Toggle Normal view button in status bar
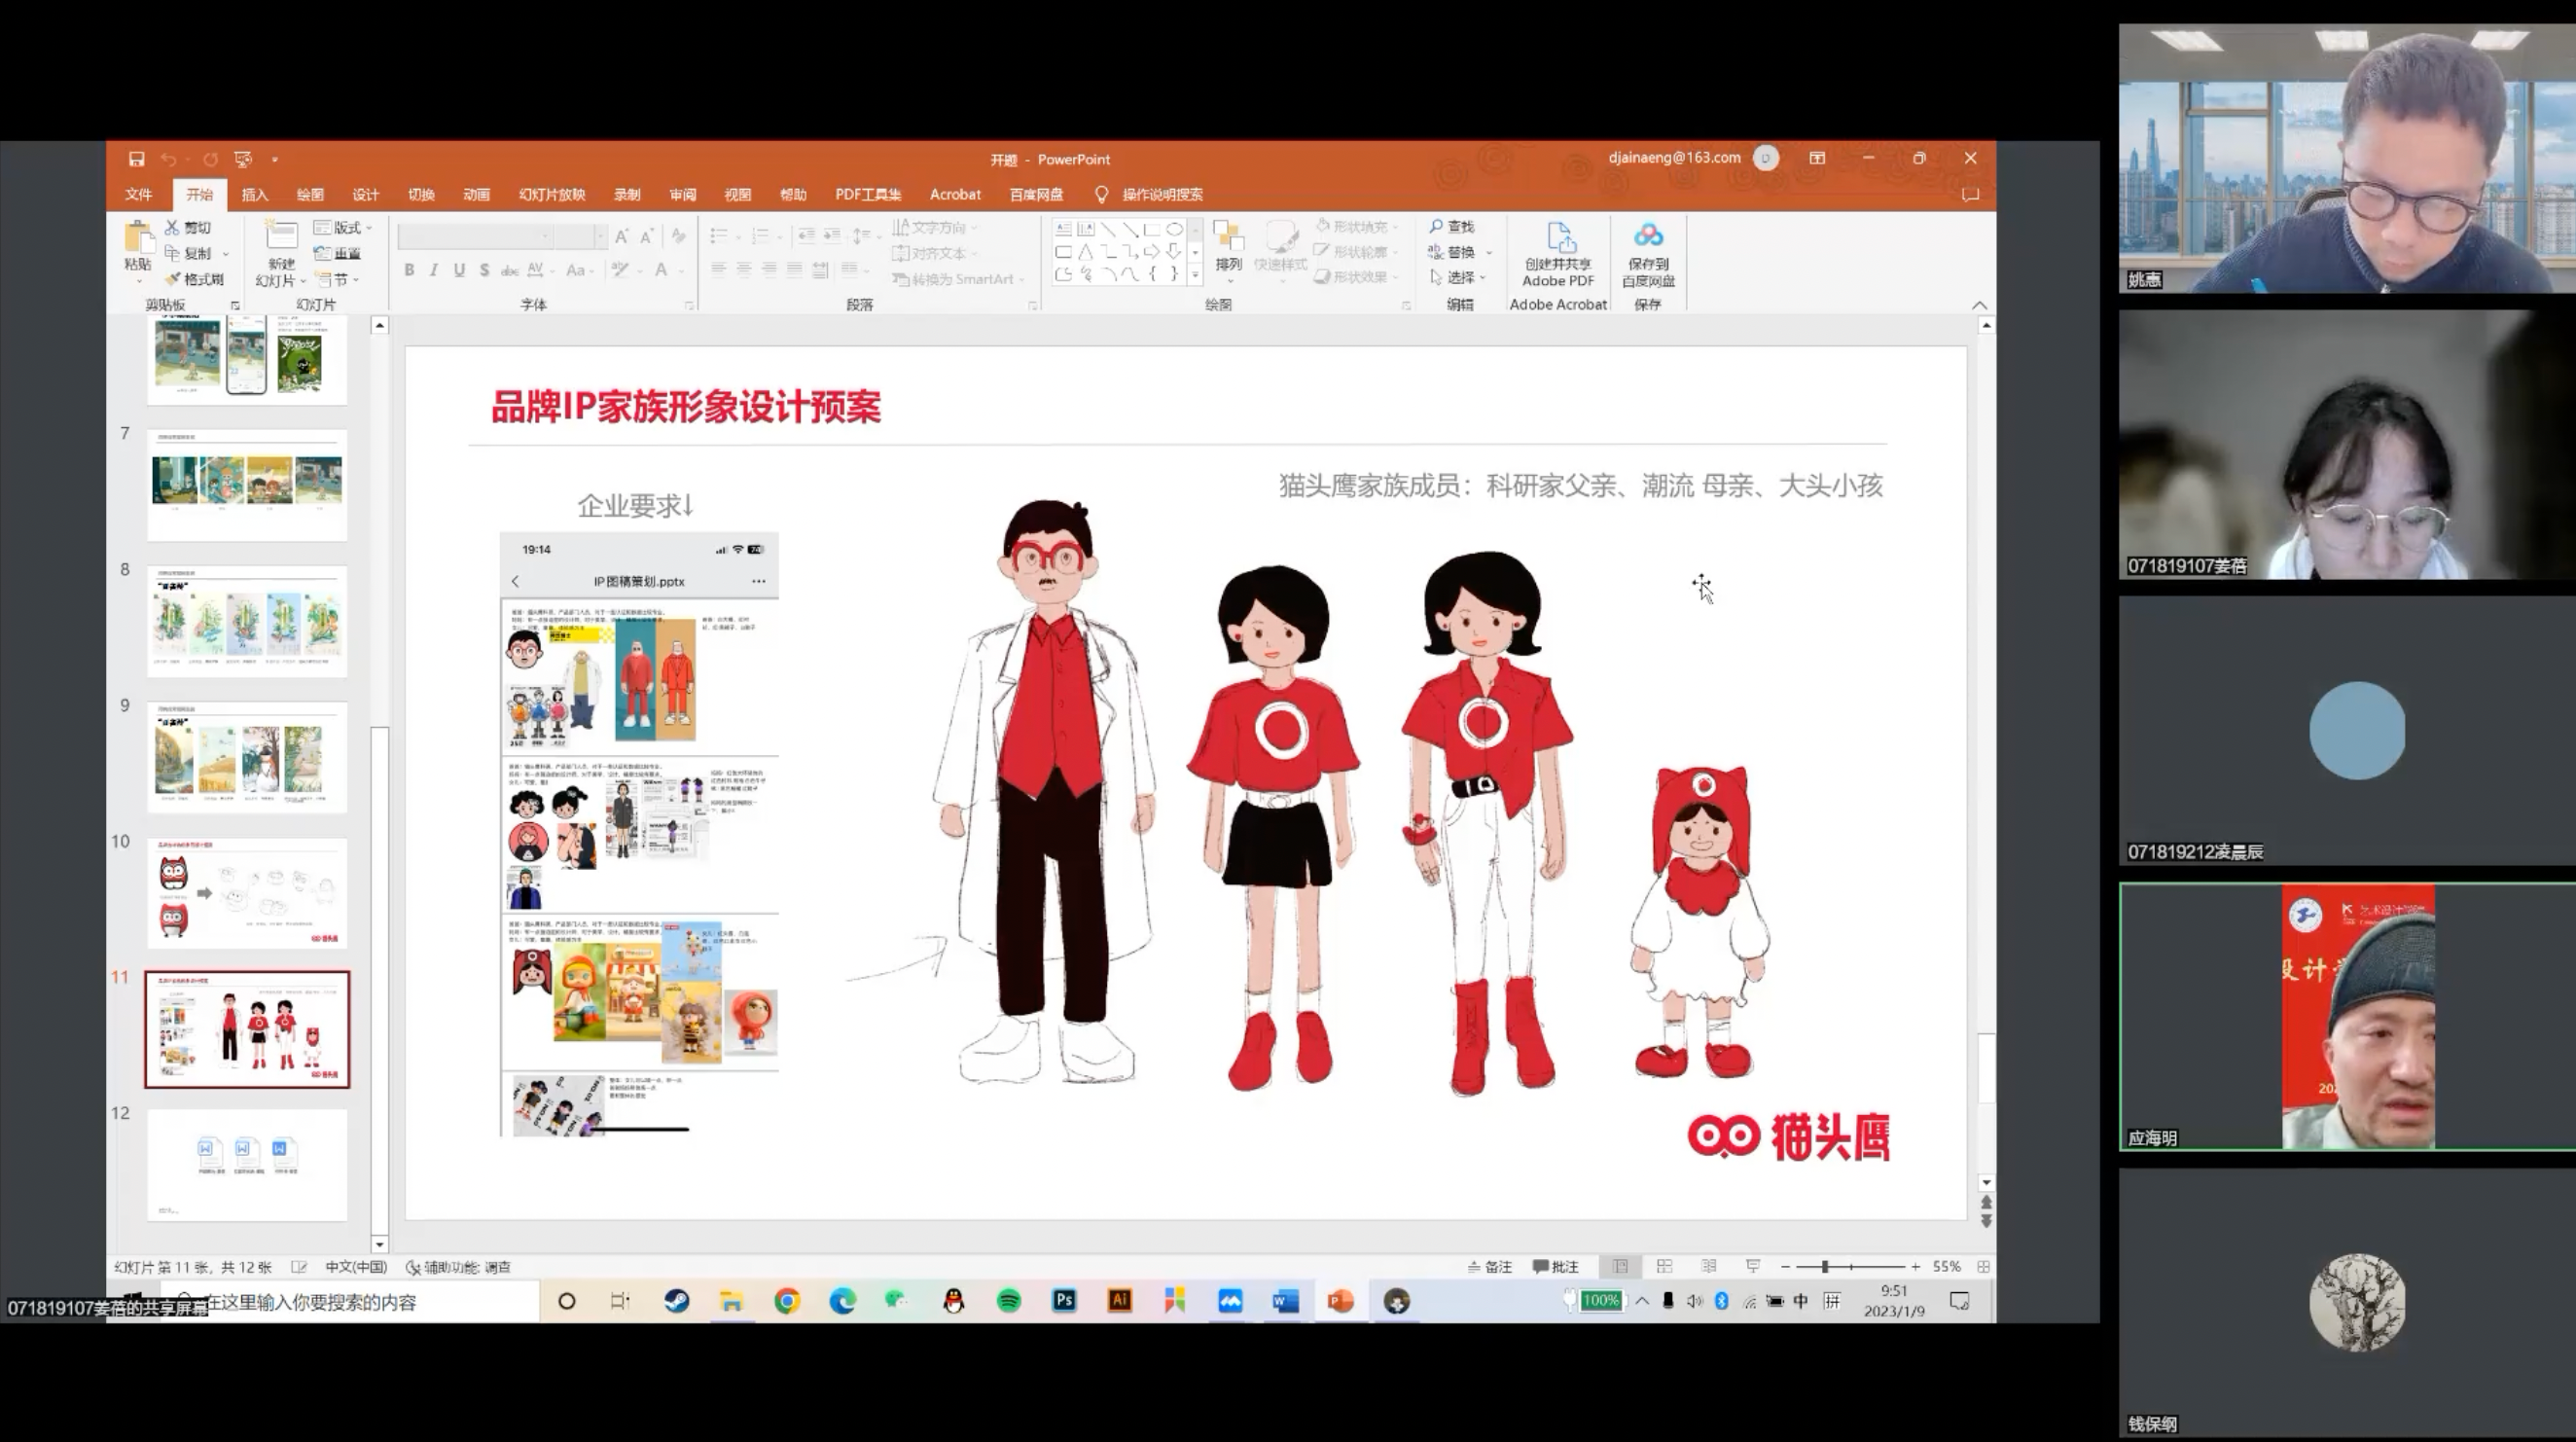Viewport: 2576px width, 1442px height. (1620, 1266)
